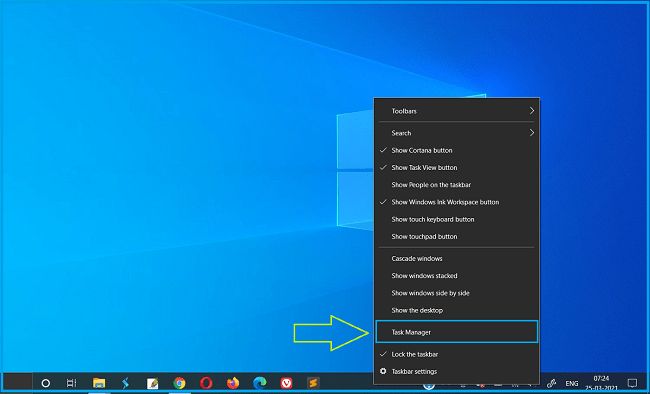
Task: Click the Toolbars menu label
Action: pos(404,111)
